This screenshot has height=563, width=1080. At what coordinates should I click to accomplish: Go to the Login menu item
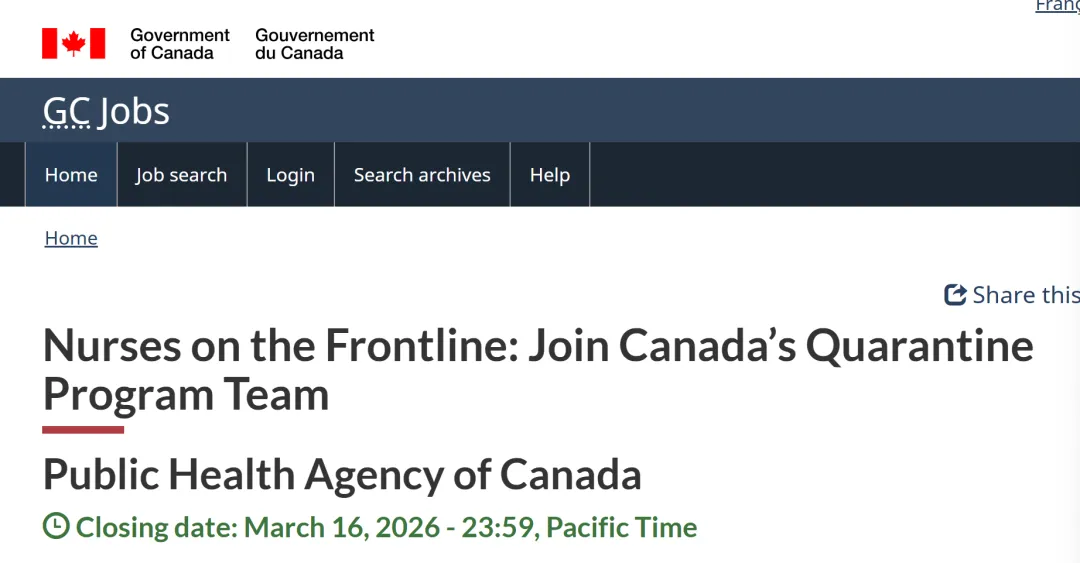coord(290,175)
